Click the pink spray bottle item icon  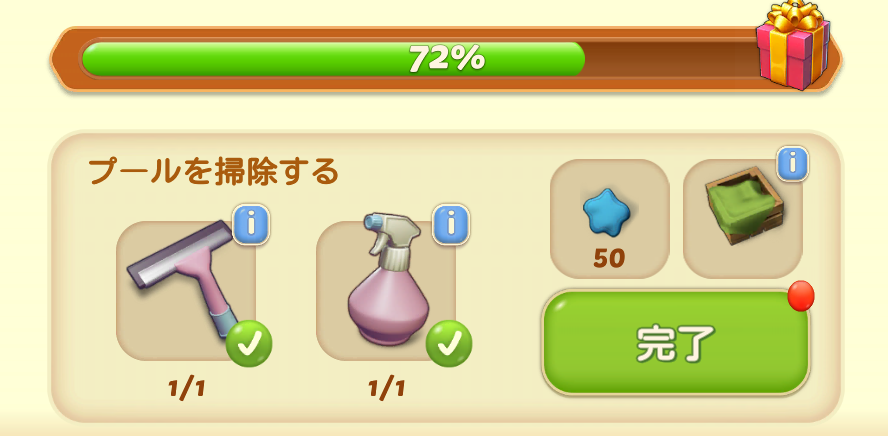(386, 279)
